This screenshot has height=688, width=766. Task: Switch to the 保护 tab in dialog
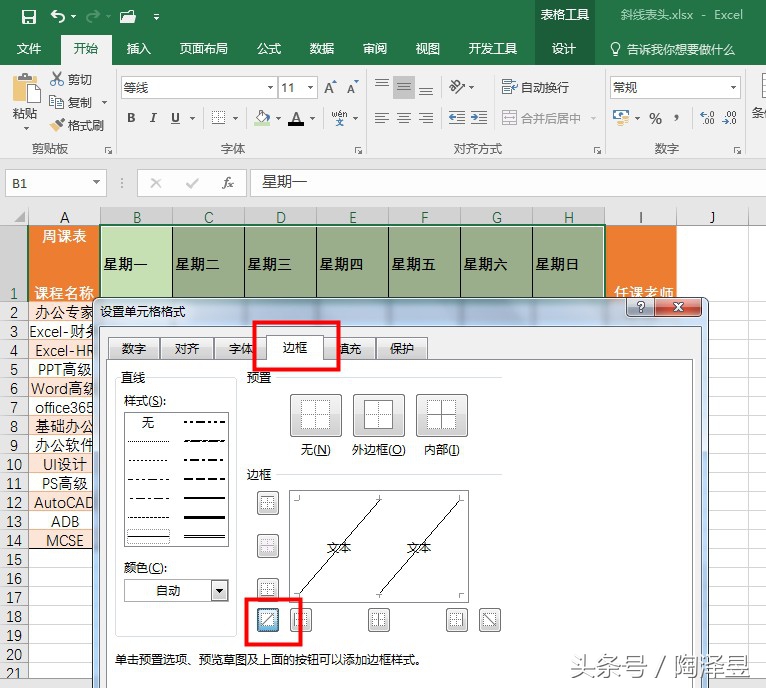(x=402, y=348)
